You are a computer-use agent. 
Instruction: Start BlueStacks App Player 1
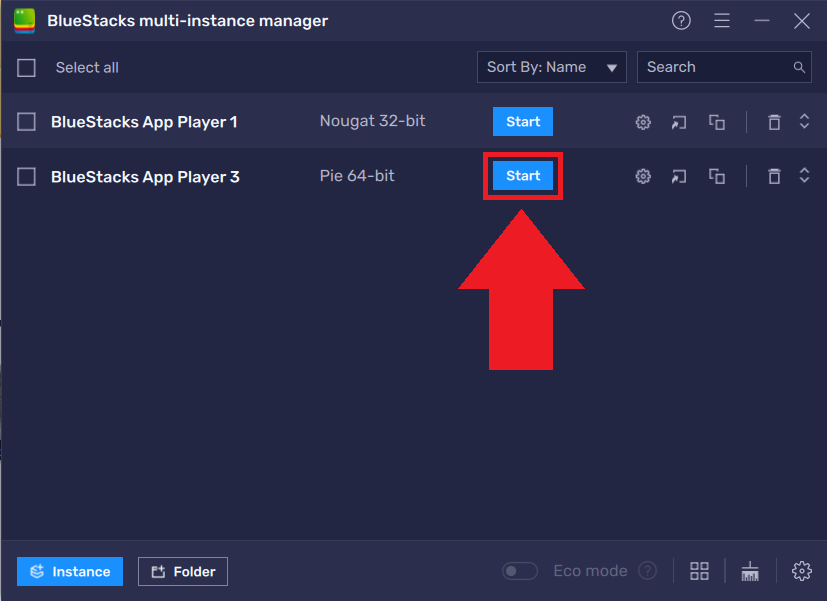[522, 121]
